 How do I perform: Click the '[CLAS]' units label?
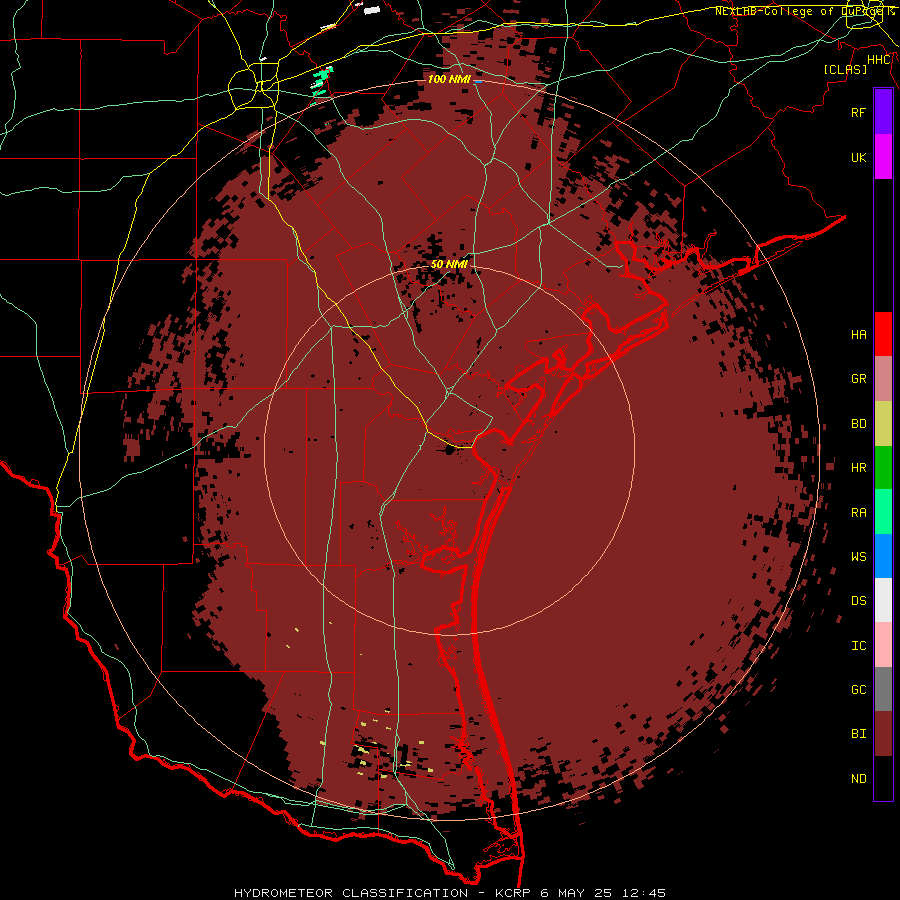[x=845, y=69]
